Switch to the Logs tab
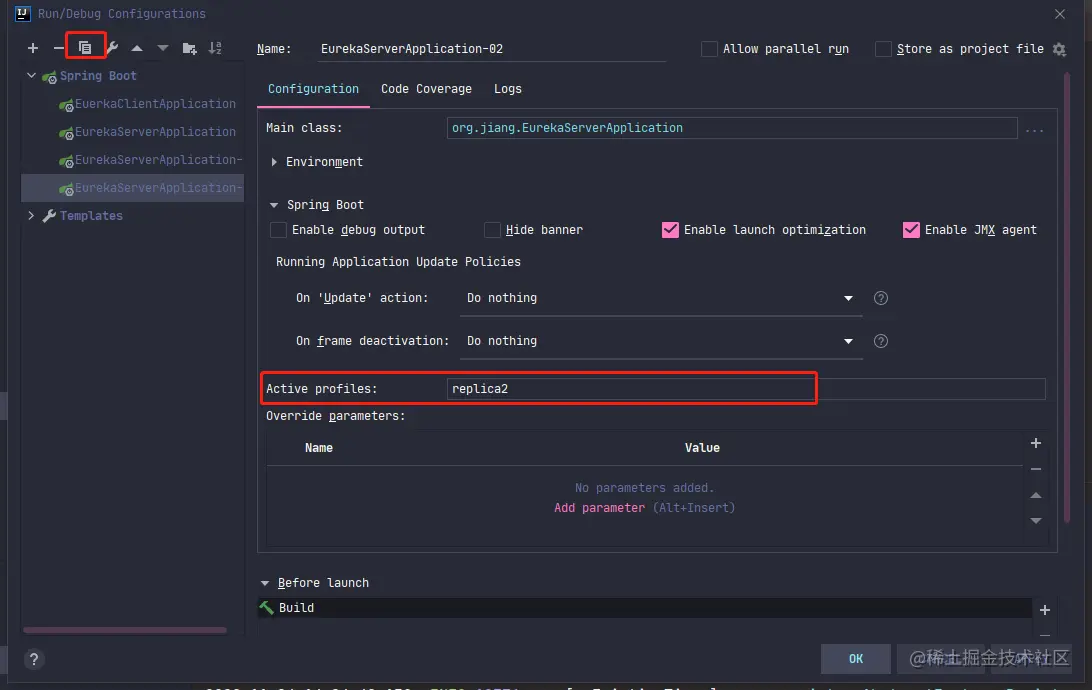1092x690 pixels. tap(508, 89)
